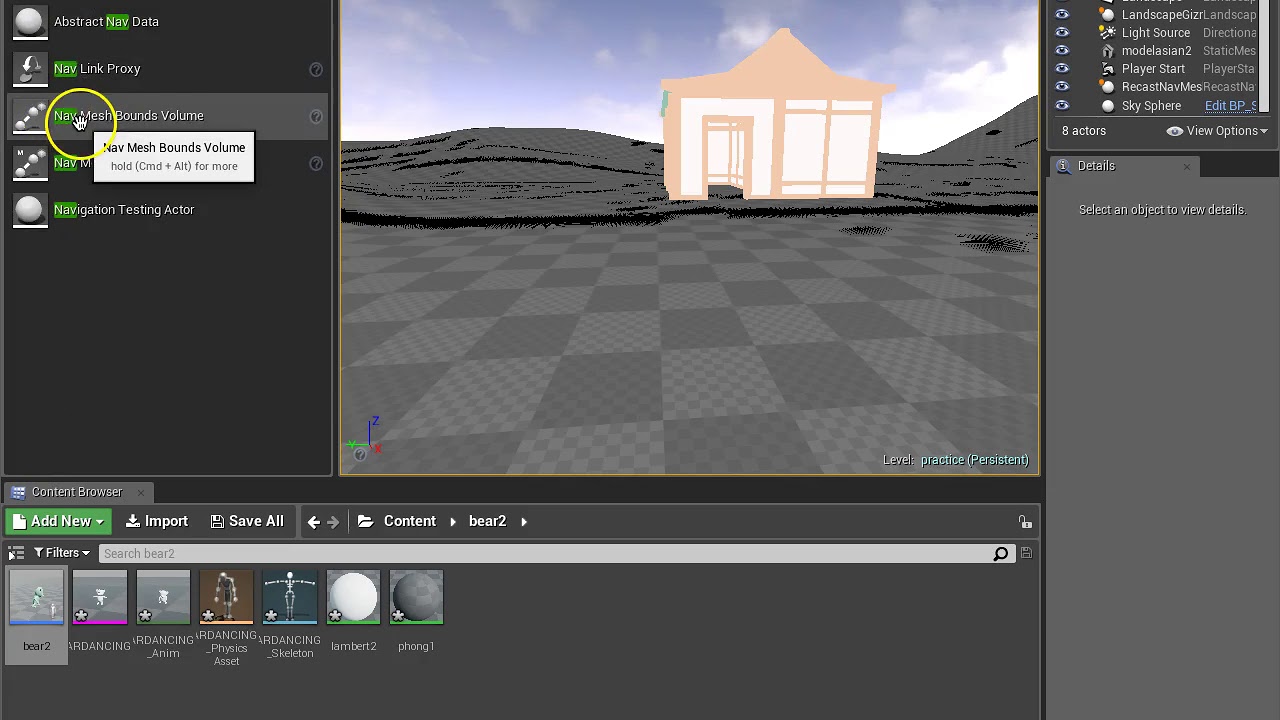Click the Import button
The width and height of the screenshot is (1280, 720).
coord(157,521)
